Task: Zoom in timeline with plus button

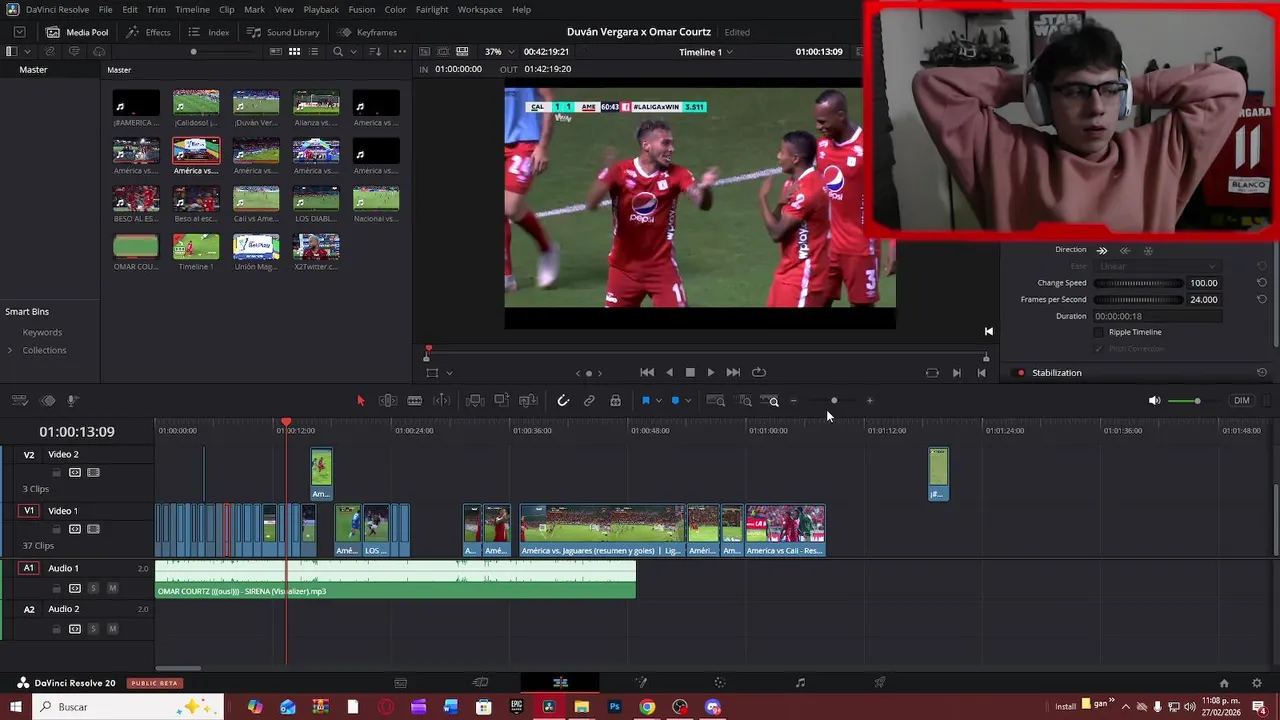Action: [870, 401]
